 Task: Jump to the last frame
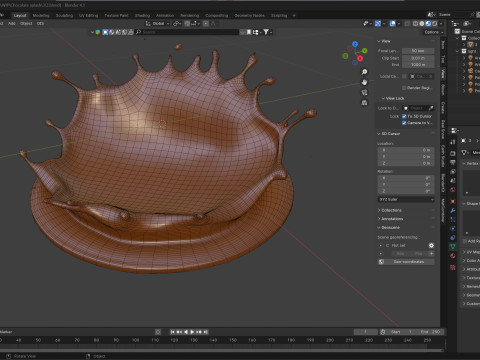pos(206,332)
